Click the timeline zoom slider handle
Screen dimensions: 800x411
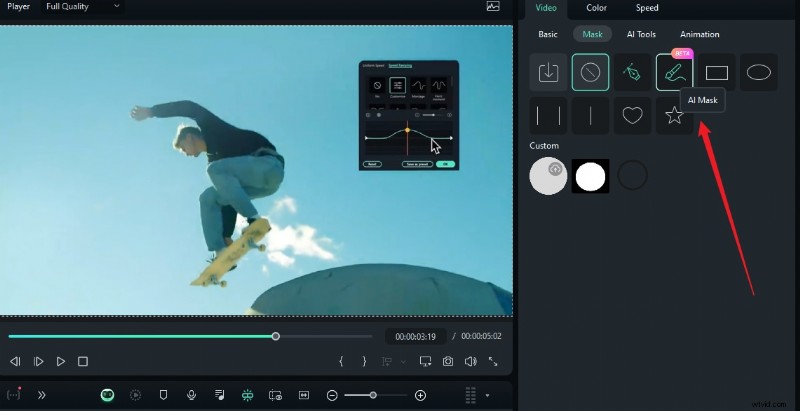(x=373, y=395)
